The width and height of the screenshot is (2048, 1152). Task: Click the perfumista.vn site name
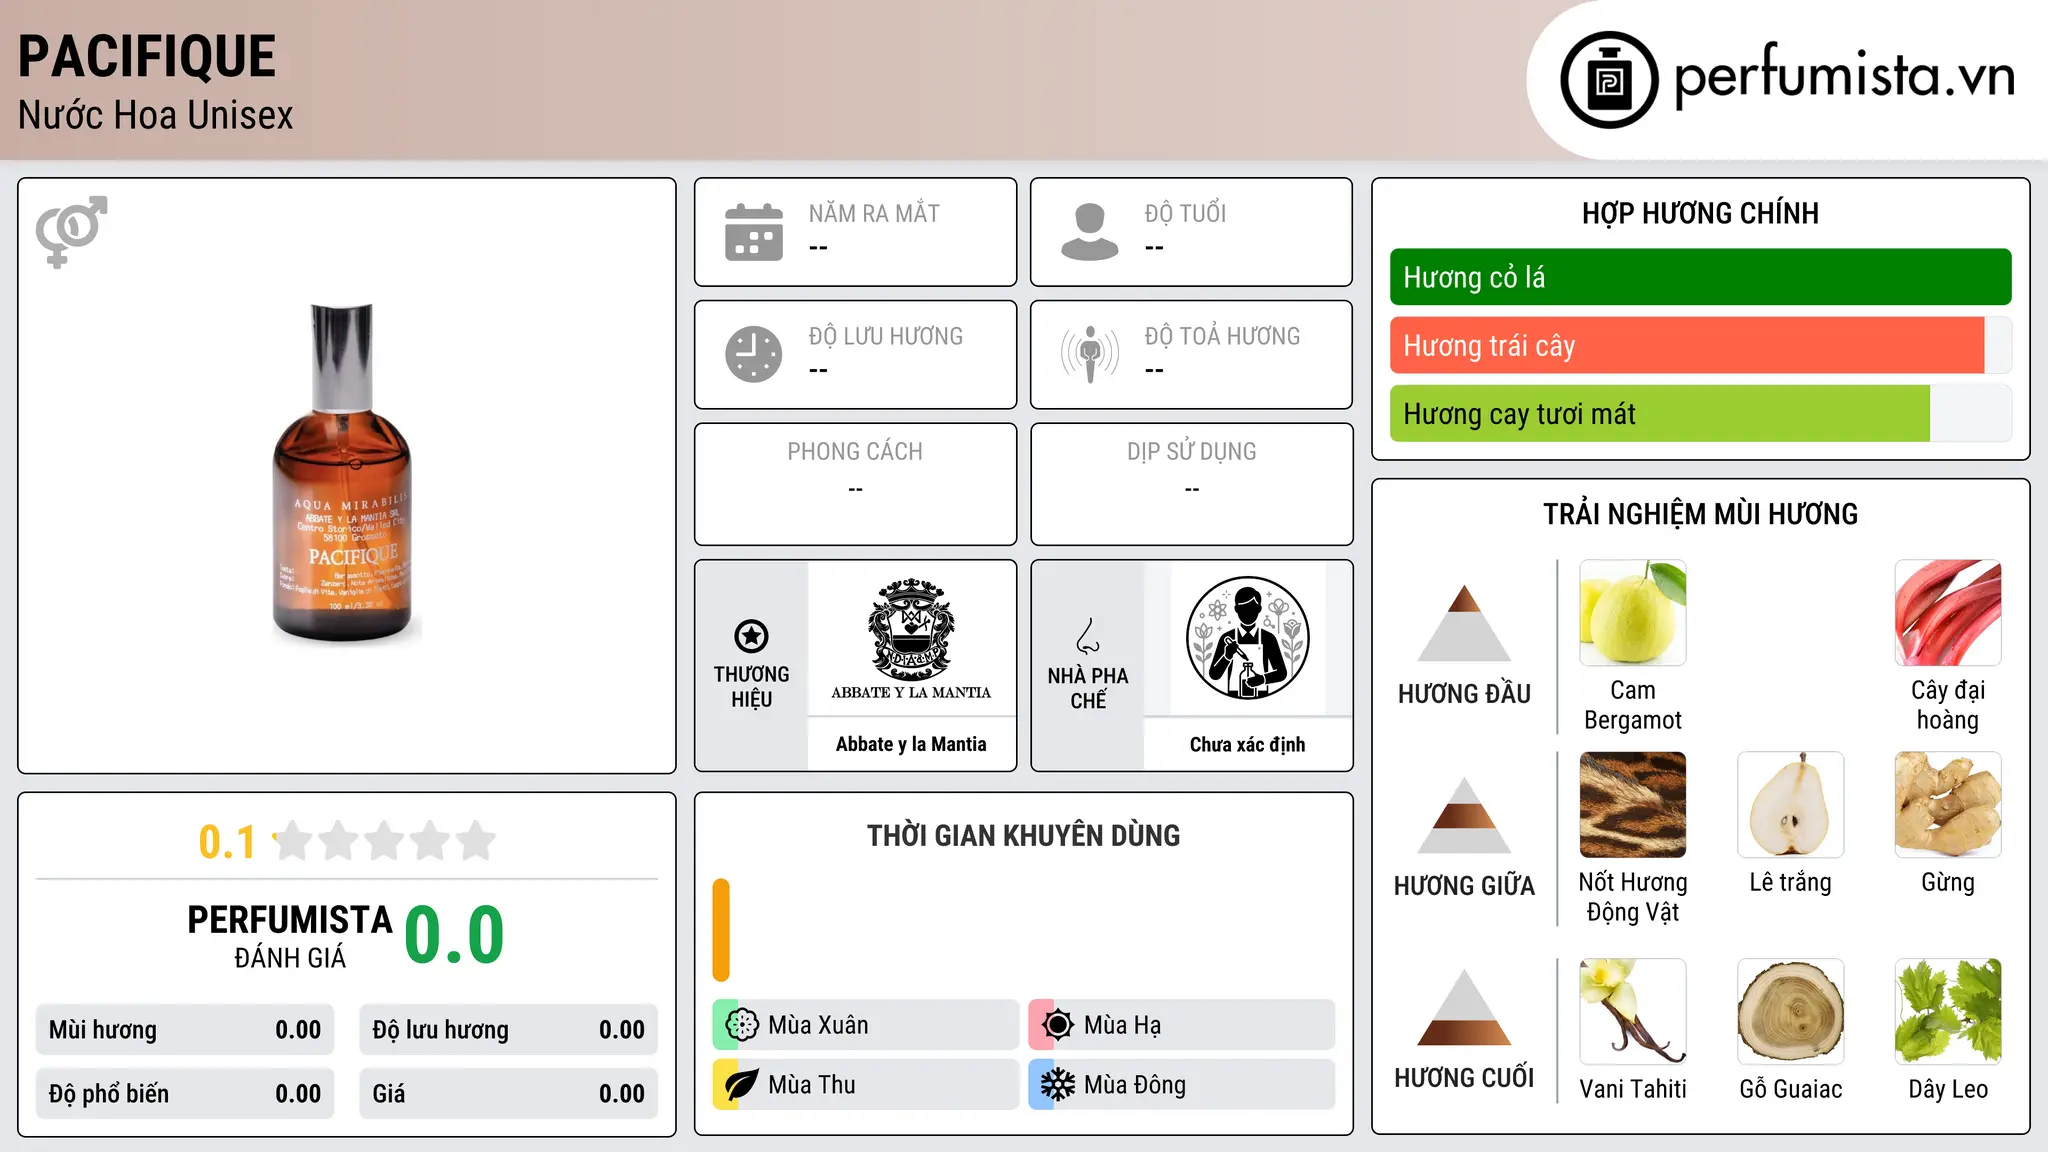pyautogui.click(x=1844, y=76)
